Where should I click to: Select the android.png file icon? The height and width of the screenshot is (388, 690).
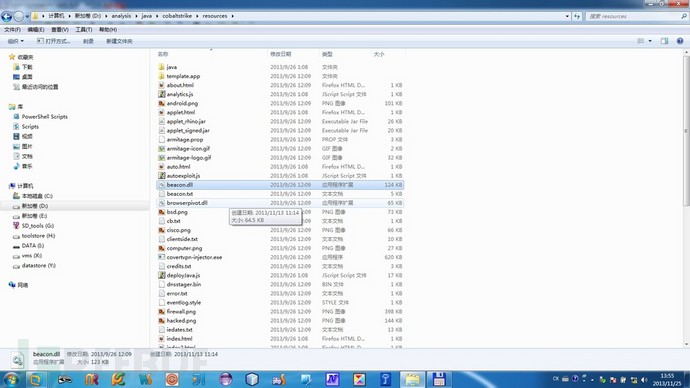161,103
